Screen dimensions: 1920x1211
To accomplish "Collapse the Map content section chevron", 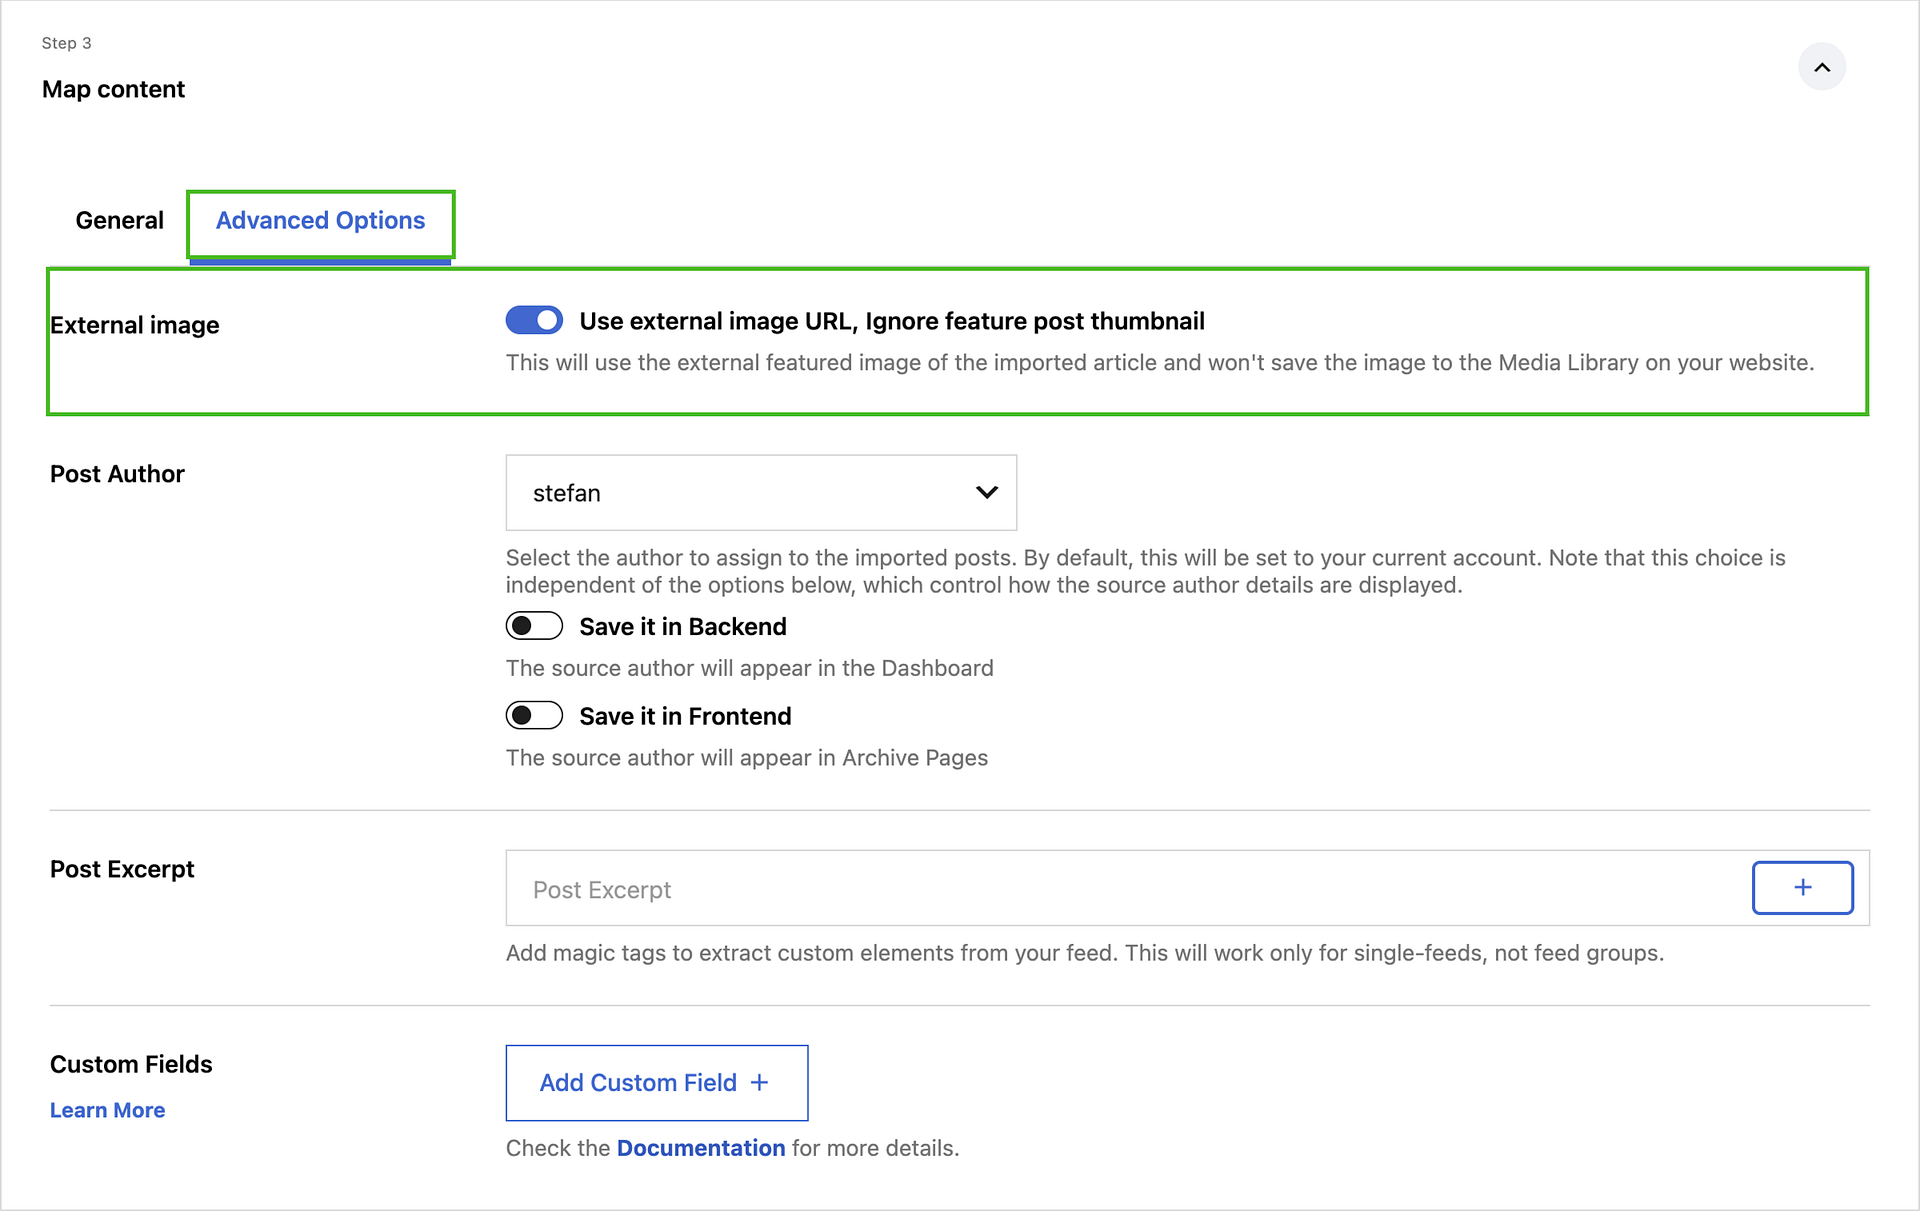I will [1821, 67].
